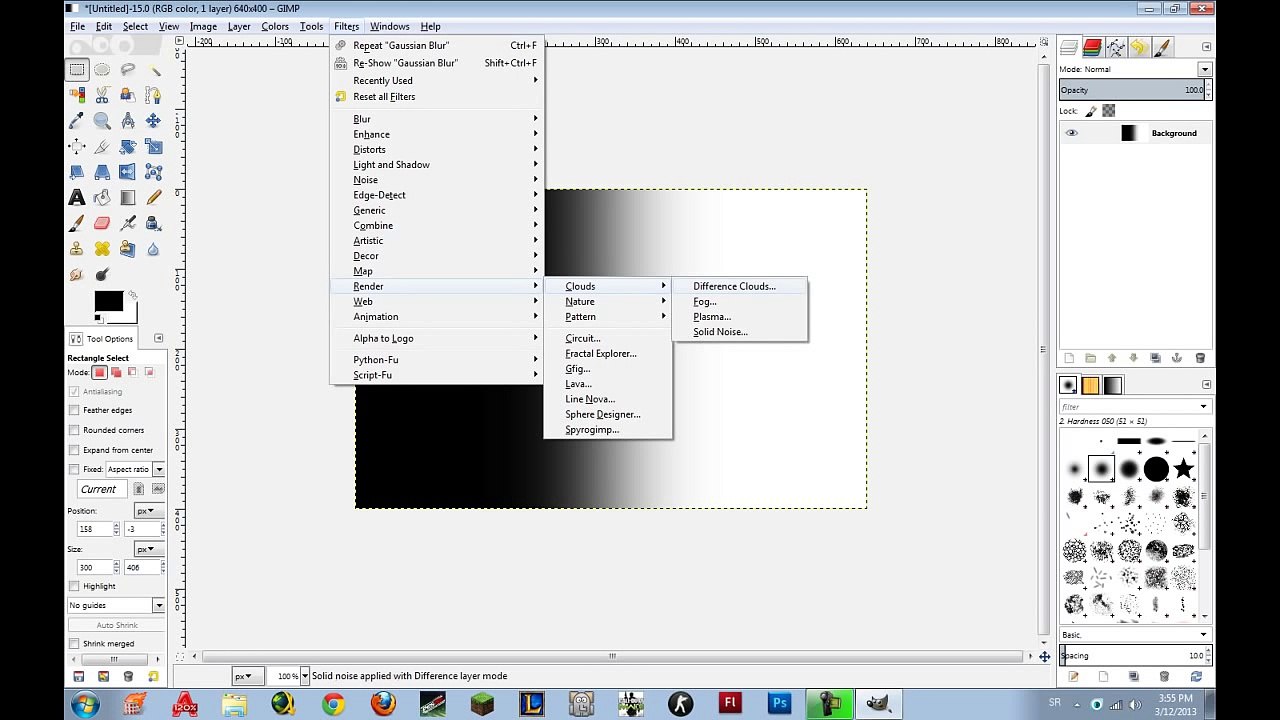Select the Fuzzy Select magic wand tool

pos(154,69)
